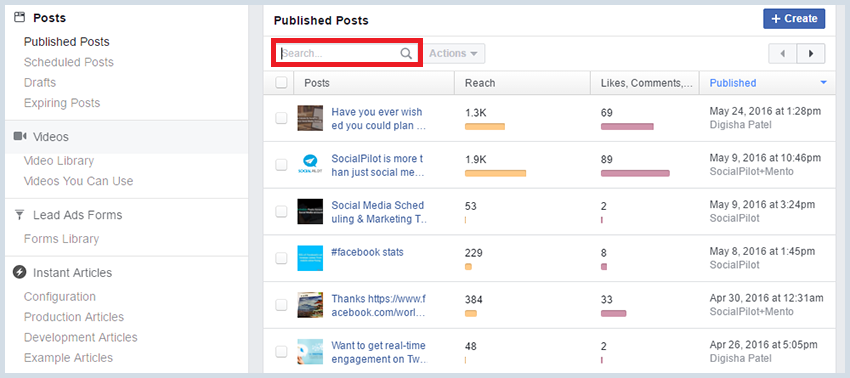Image resolution: width=850 pixels, height=378 pixels.
Task: Open thumbnail of 'Thanks https://www.f' post
Action: [x=310, y=305]
